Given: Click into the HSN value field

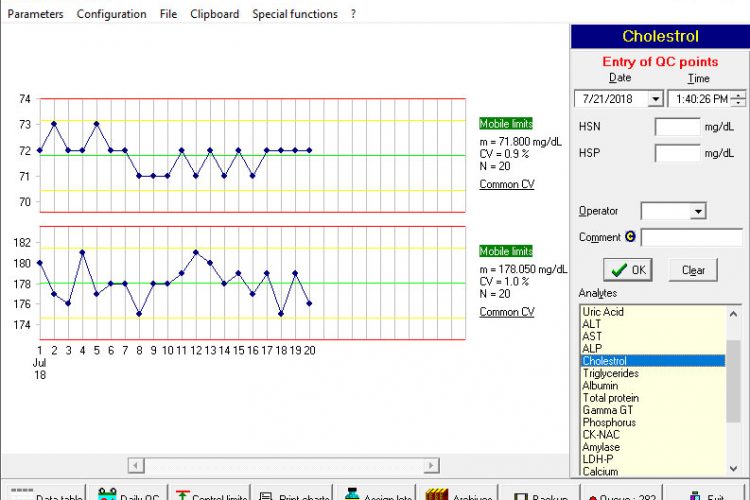Looking at the screenshot, I should [x=677, y=127].
